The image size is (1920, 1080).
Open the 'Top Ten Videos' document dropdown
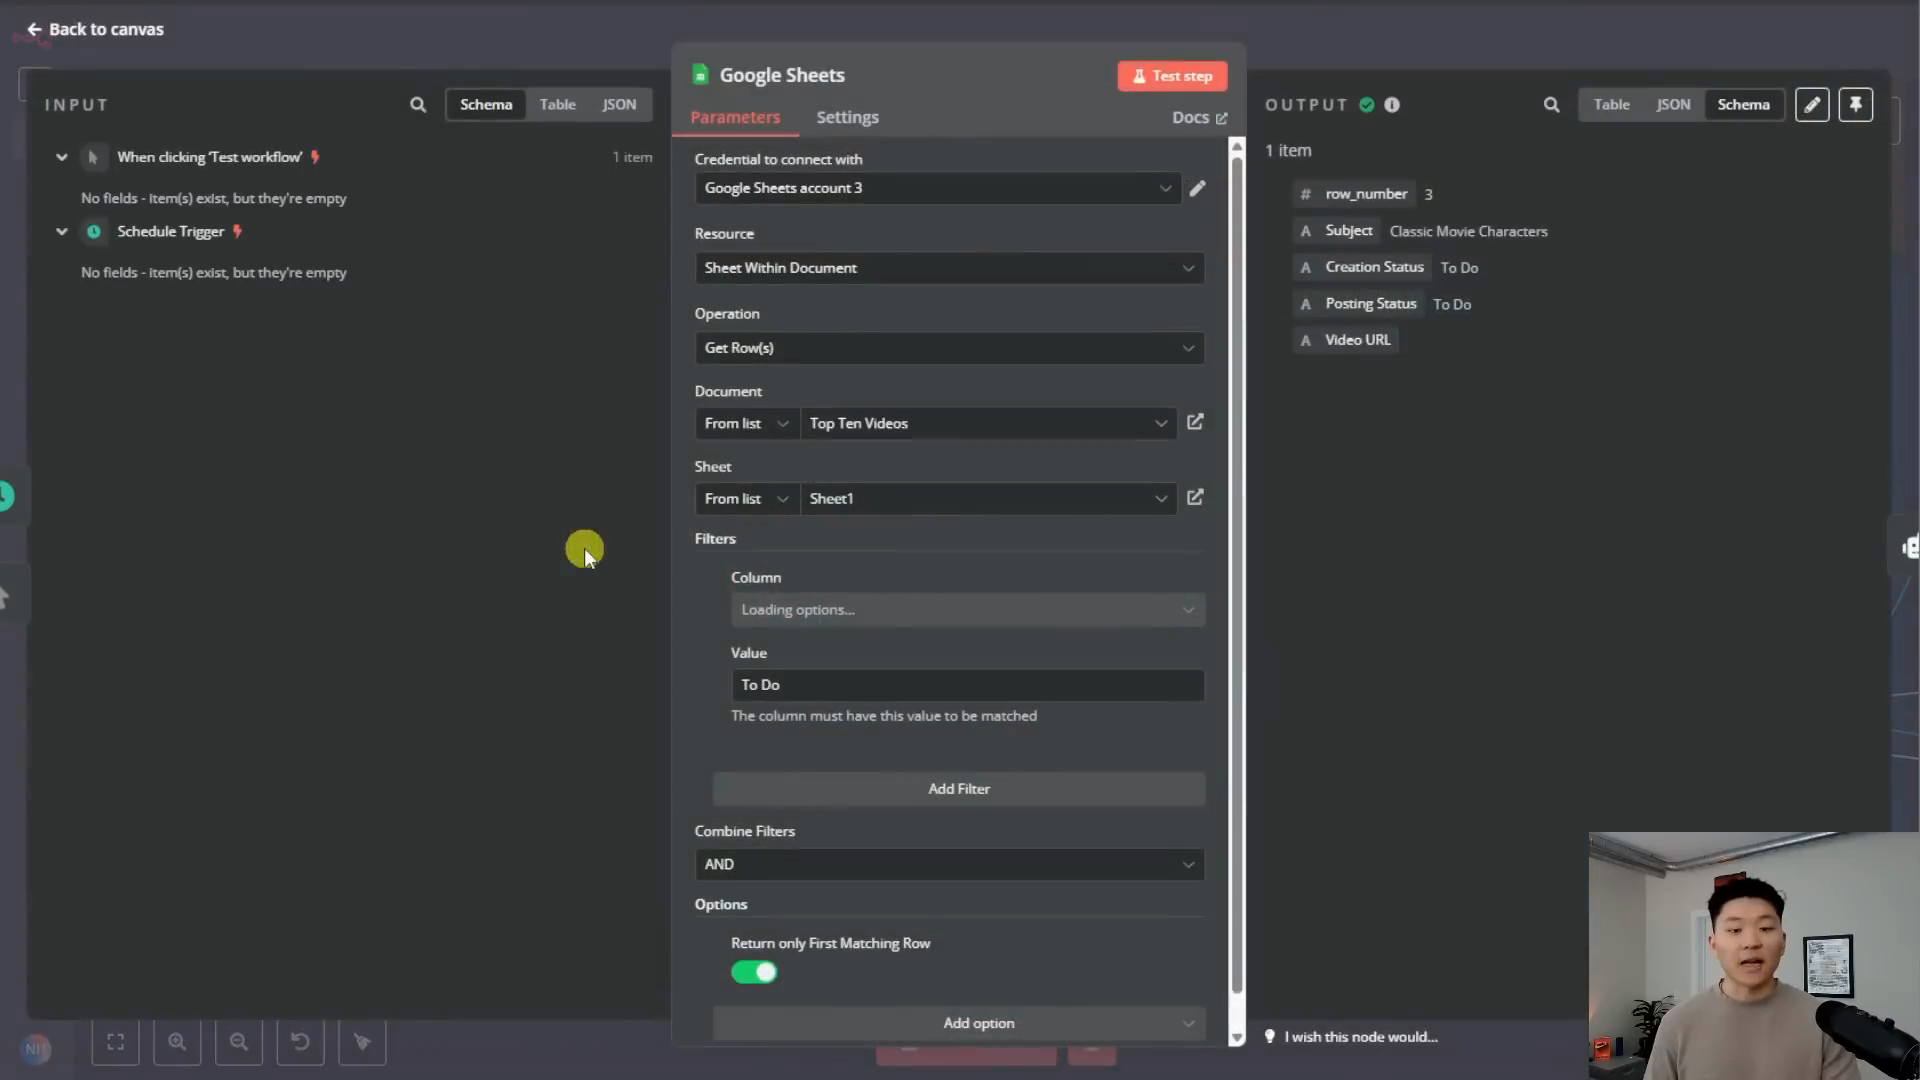[x=988, y=423]
